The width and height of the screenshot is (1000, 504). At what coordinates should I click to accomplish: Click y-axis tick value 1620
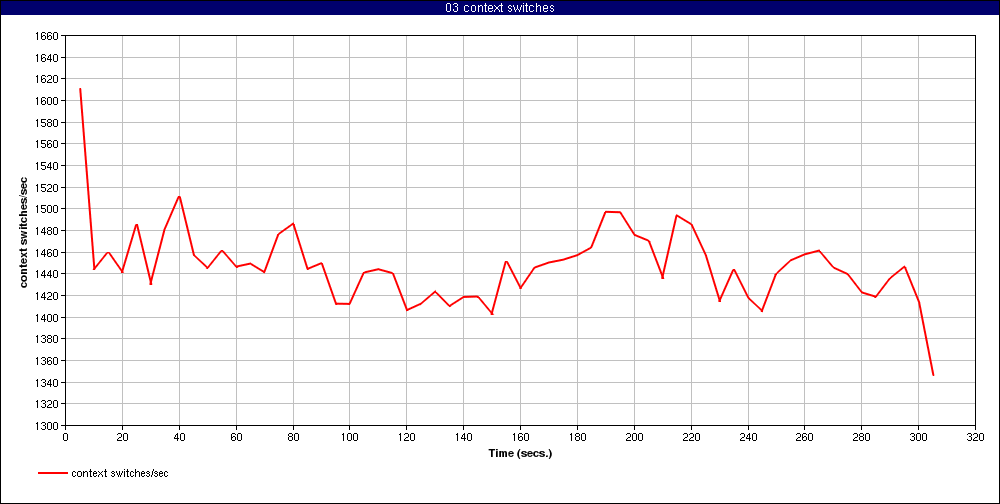pyautogui.click(x=48, y=80)
